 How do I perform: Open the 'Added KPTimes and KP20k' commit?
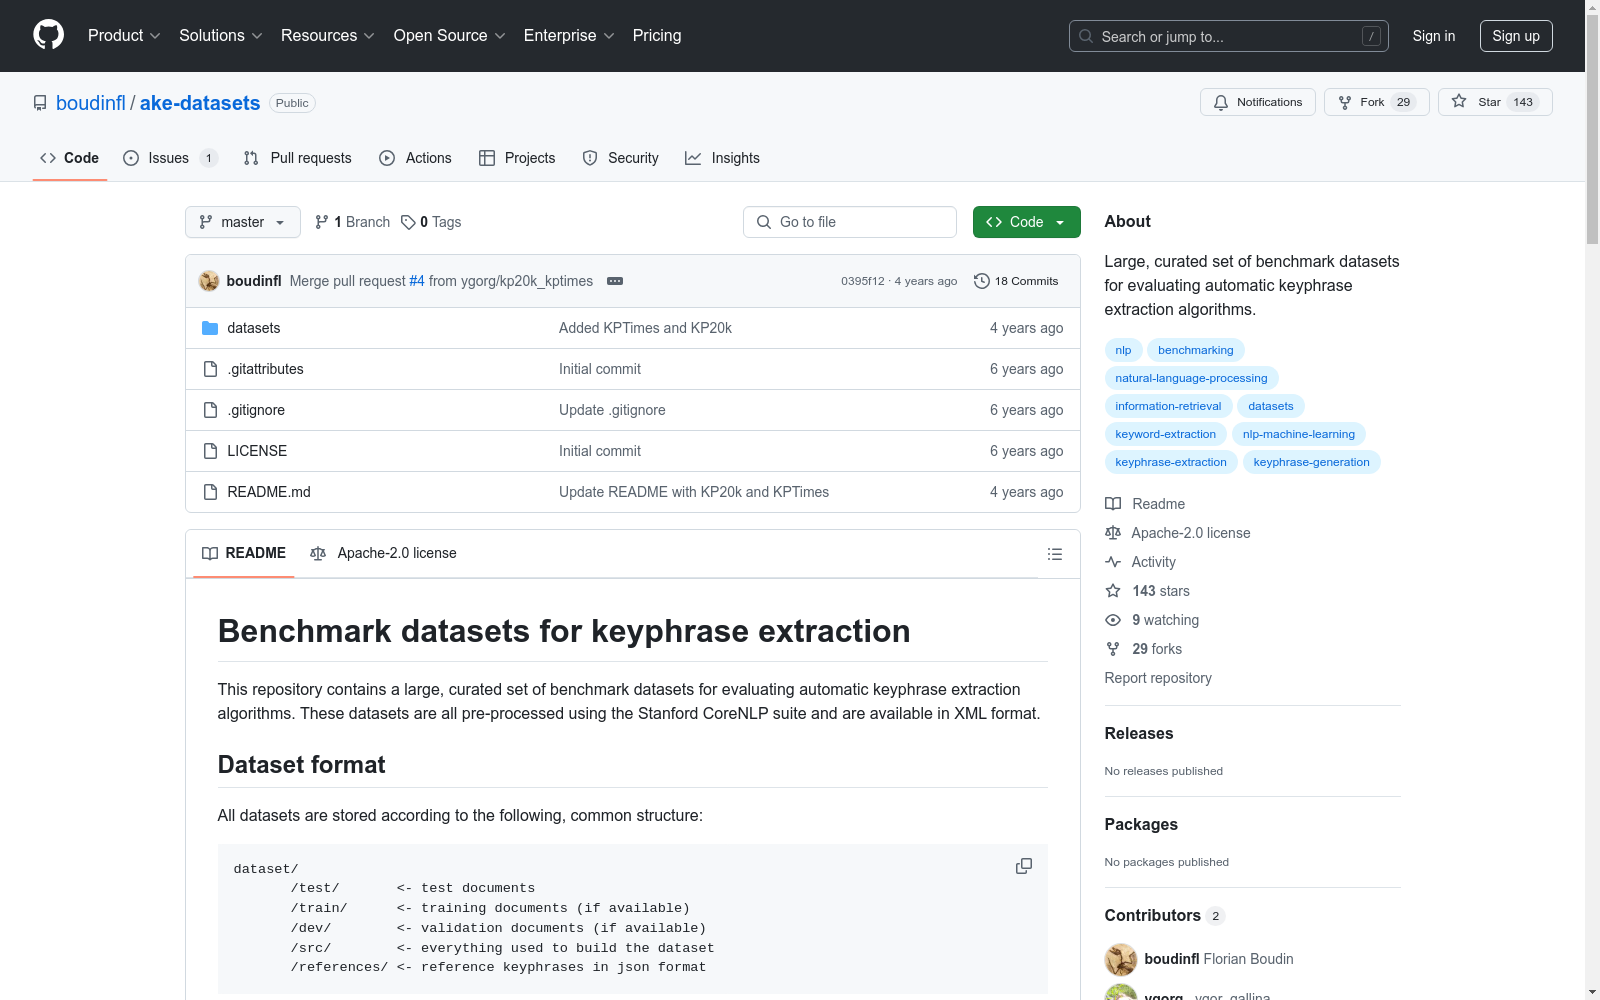[x=645, y=328]
